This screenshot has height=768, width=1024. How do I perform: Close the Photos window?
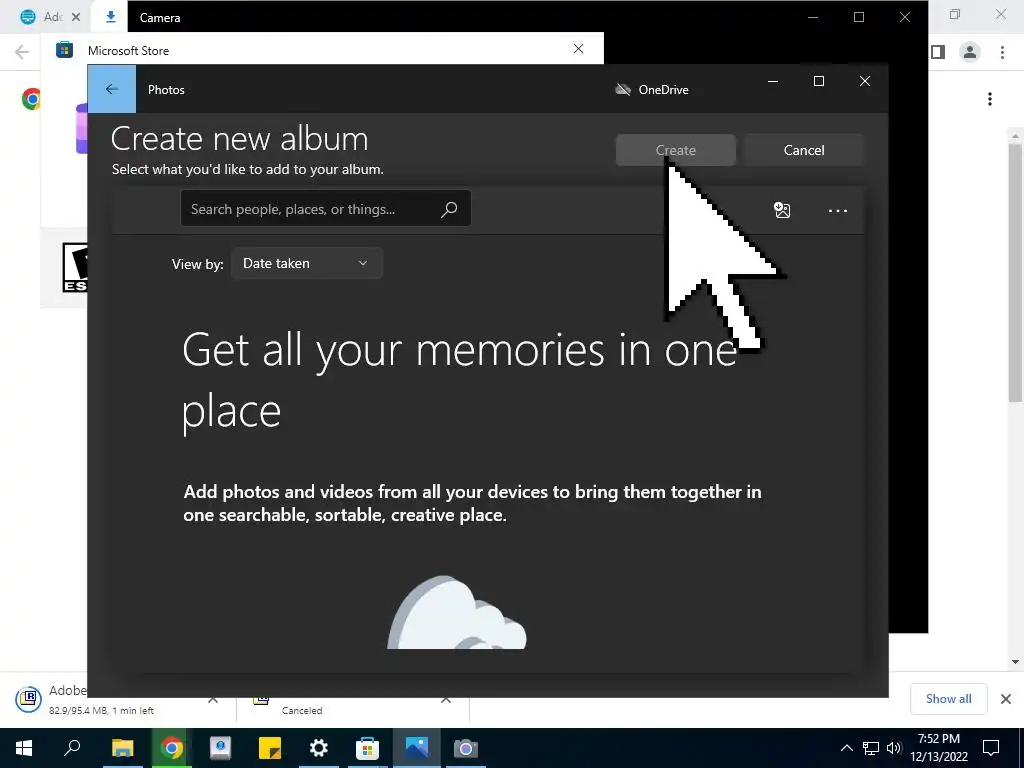coord(865,81)
